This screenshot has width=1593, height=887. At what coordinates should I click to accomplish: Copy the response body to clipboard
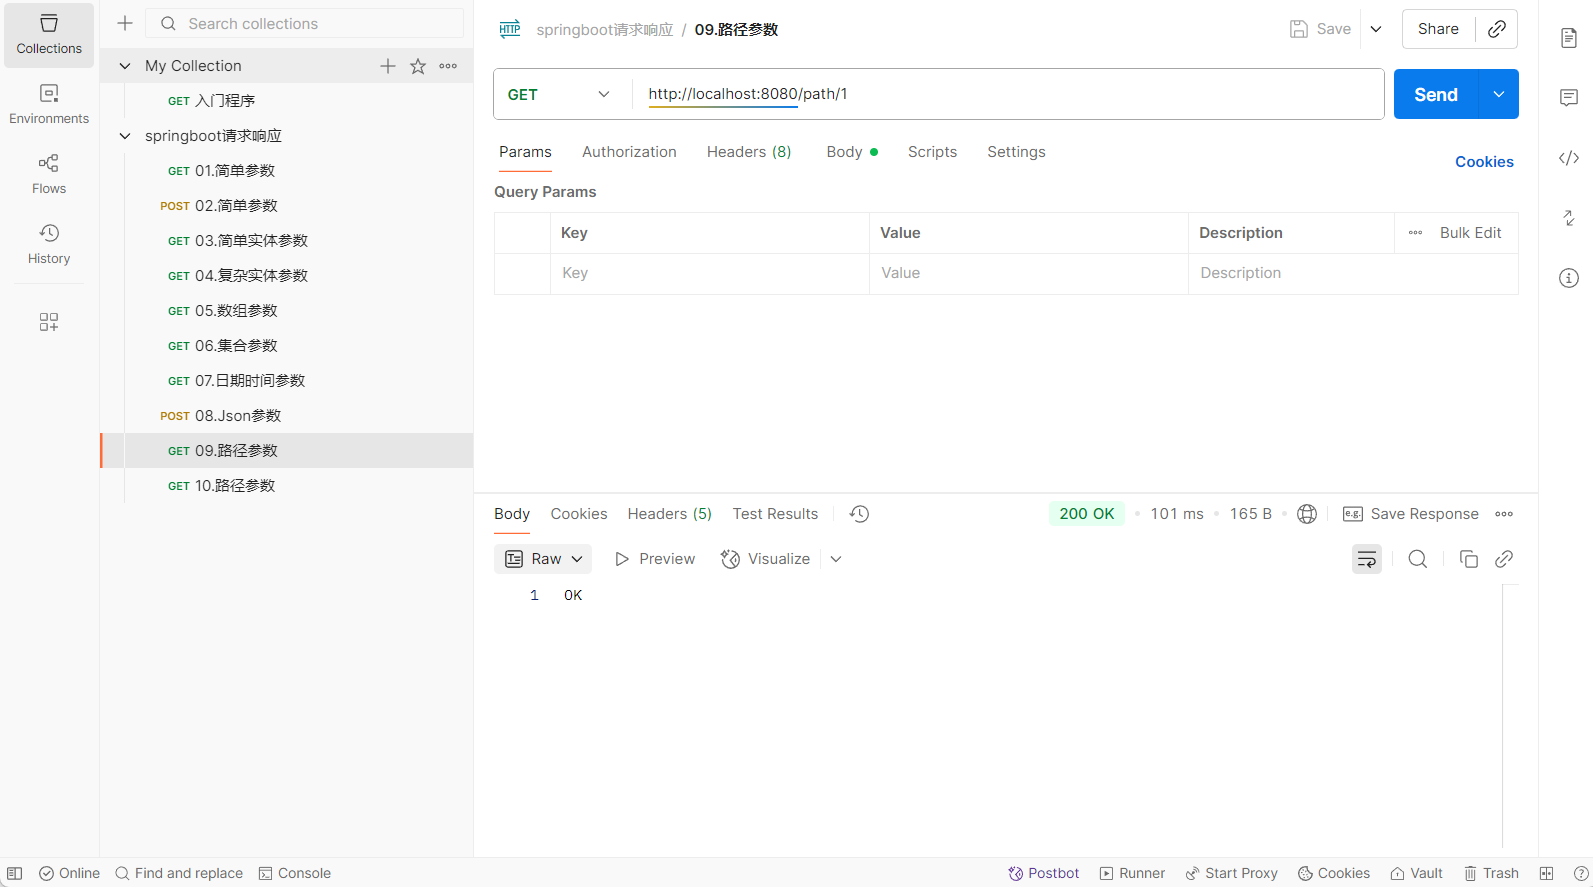click(1469, 559)
